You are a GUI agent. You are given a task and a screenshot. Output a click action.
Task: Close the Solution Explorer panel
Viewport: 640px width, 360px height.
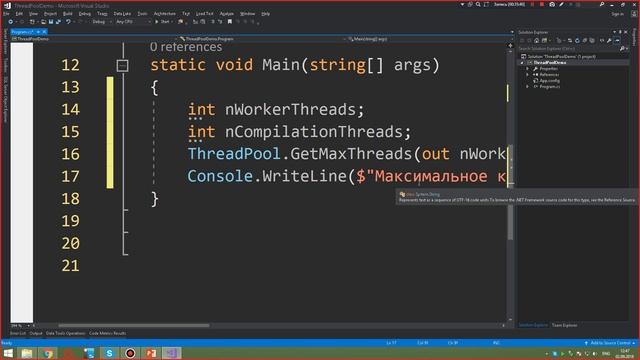tap(626, 32)
